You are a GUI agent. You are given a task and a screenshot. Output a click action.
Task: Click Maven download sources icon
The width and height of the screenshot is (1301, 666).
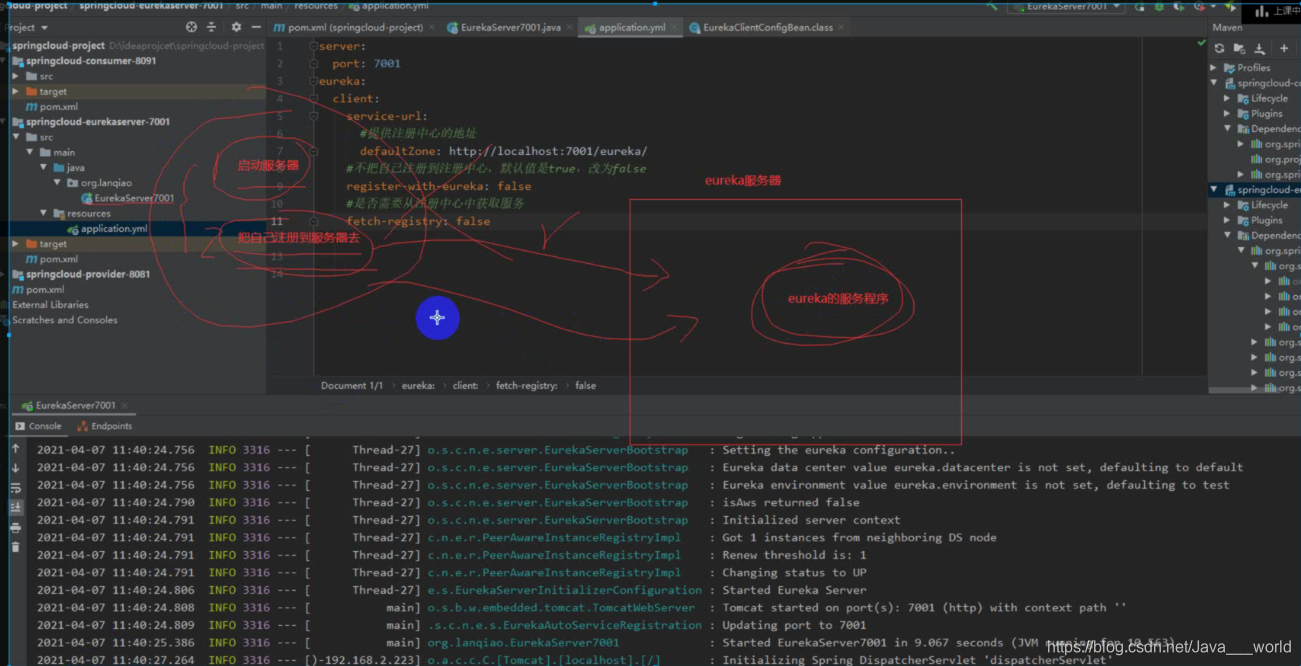coord(1260,48)
